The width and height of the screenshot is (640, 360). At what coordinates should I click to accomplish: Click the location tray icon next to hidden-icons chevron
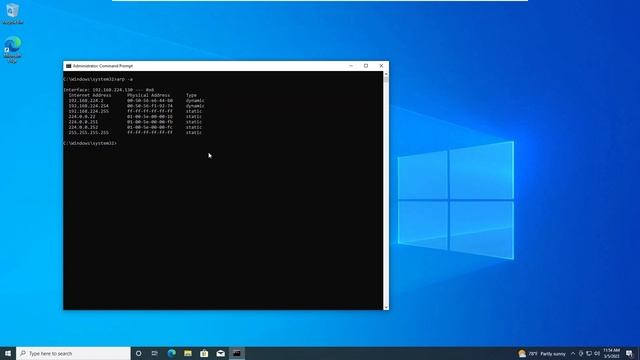click(581, 353)
